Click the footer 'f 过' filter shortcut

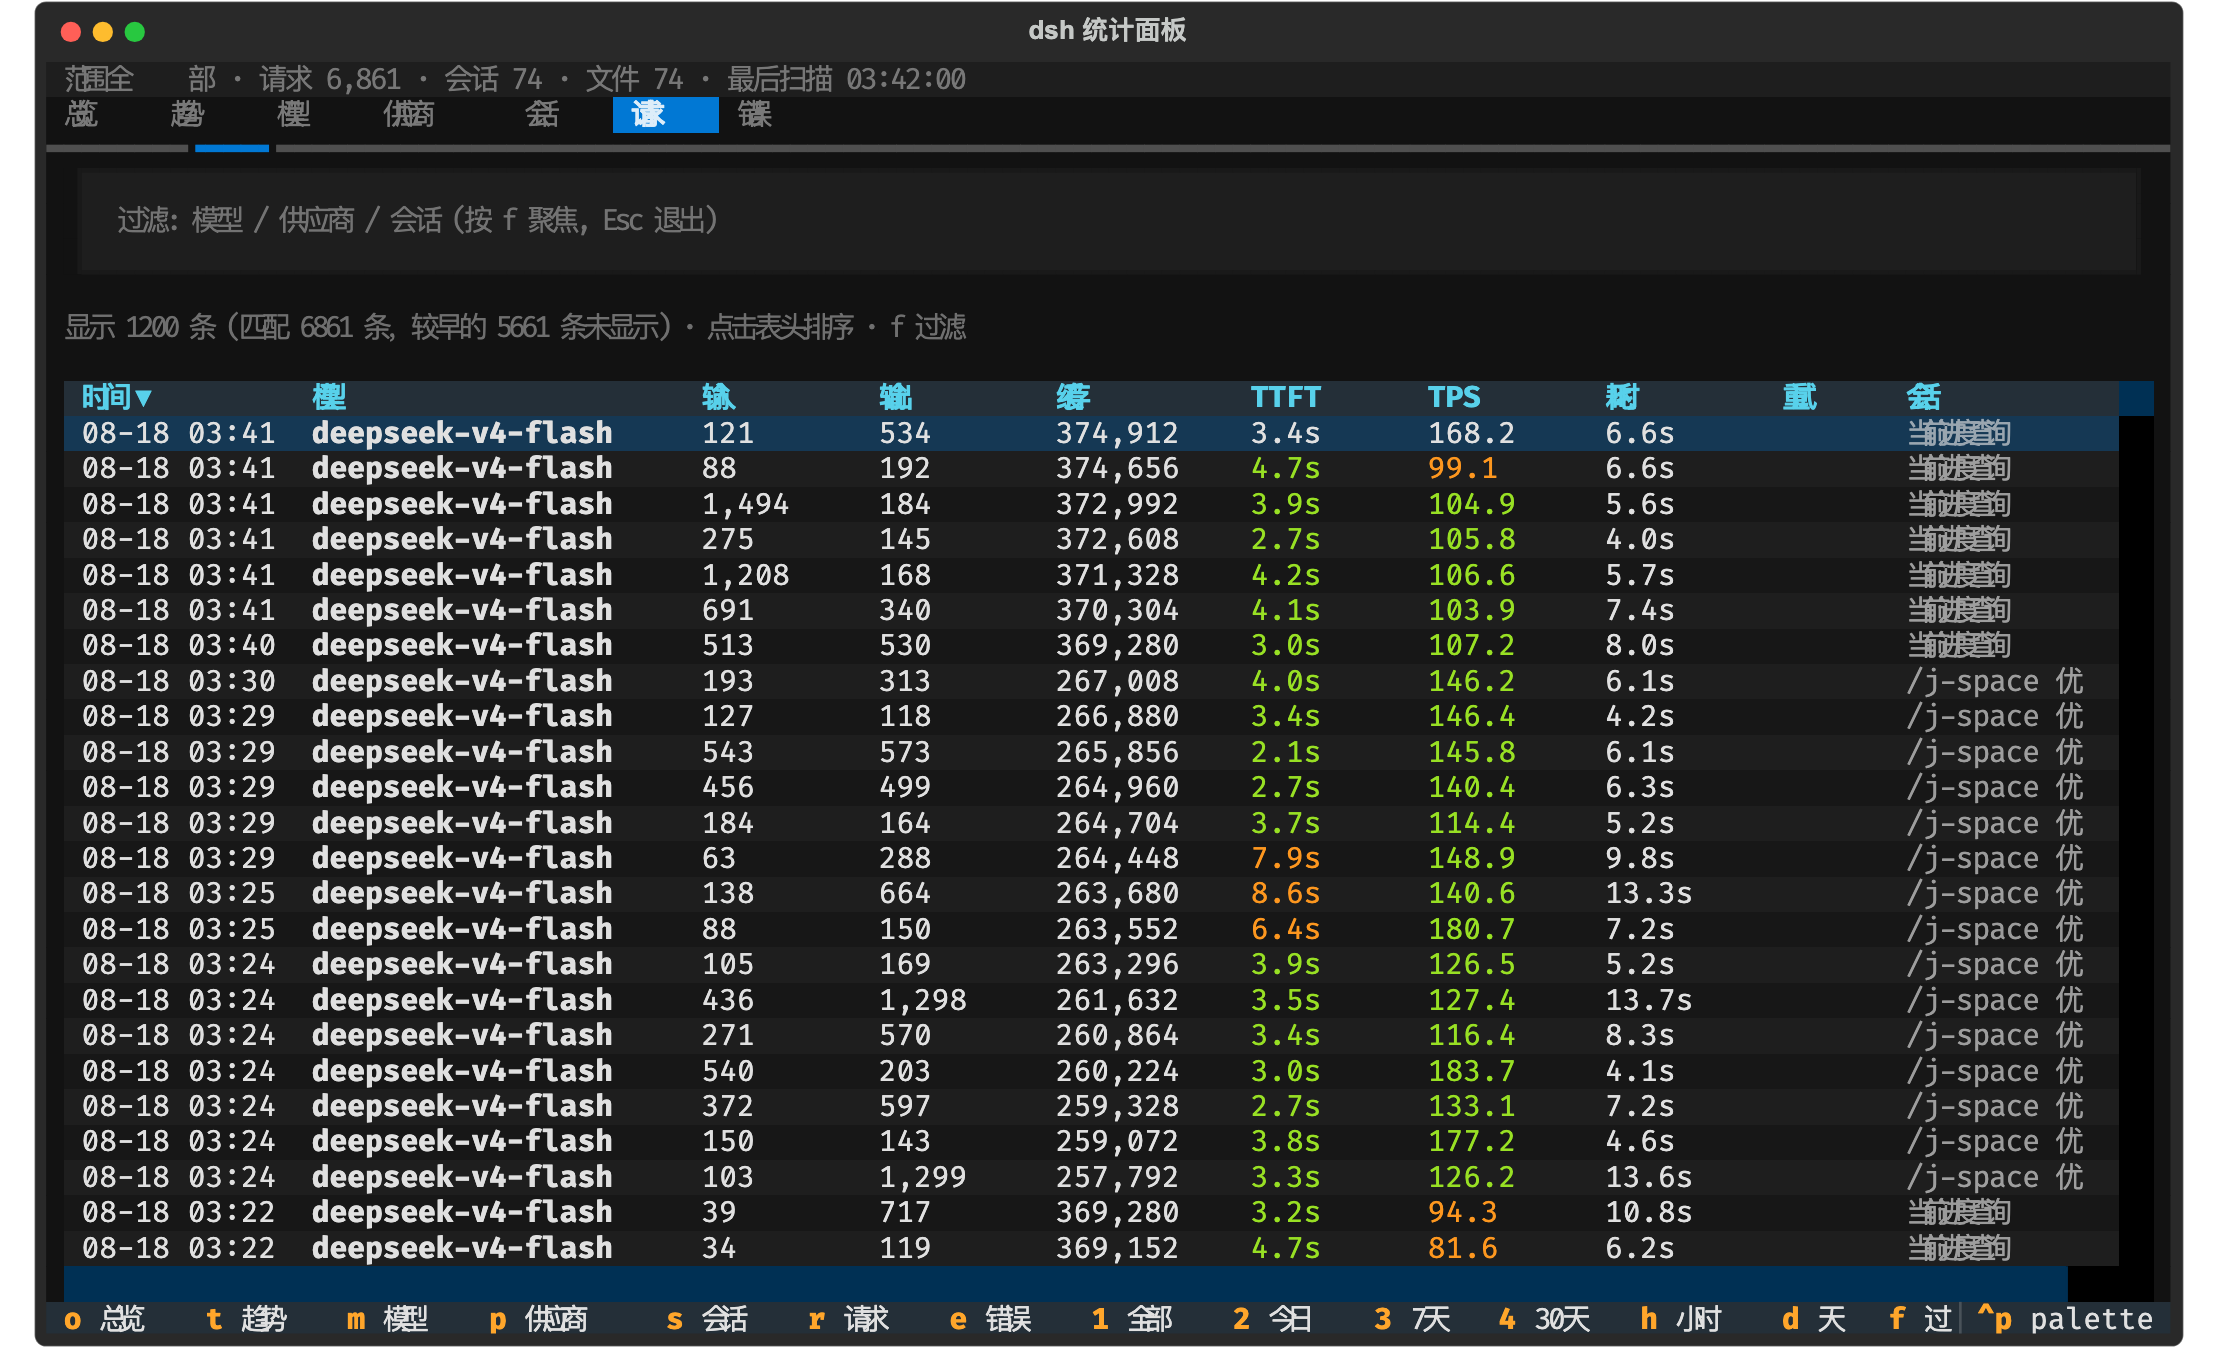(1921, 1319)
